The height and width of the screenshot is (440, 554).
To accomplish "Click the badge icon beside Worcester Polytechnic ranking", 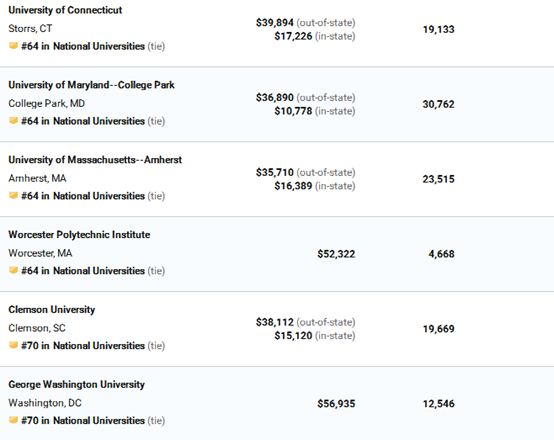I will (13, 271).
